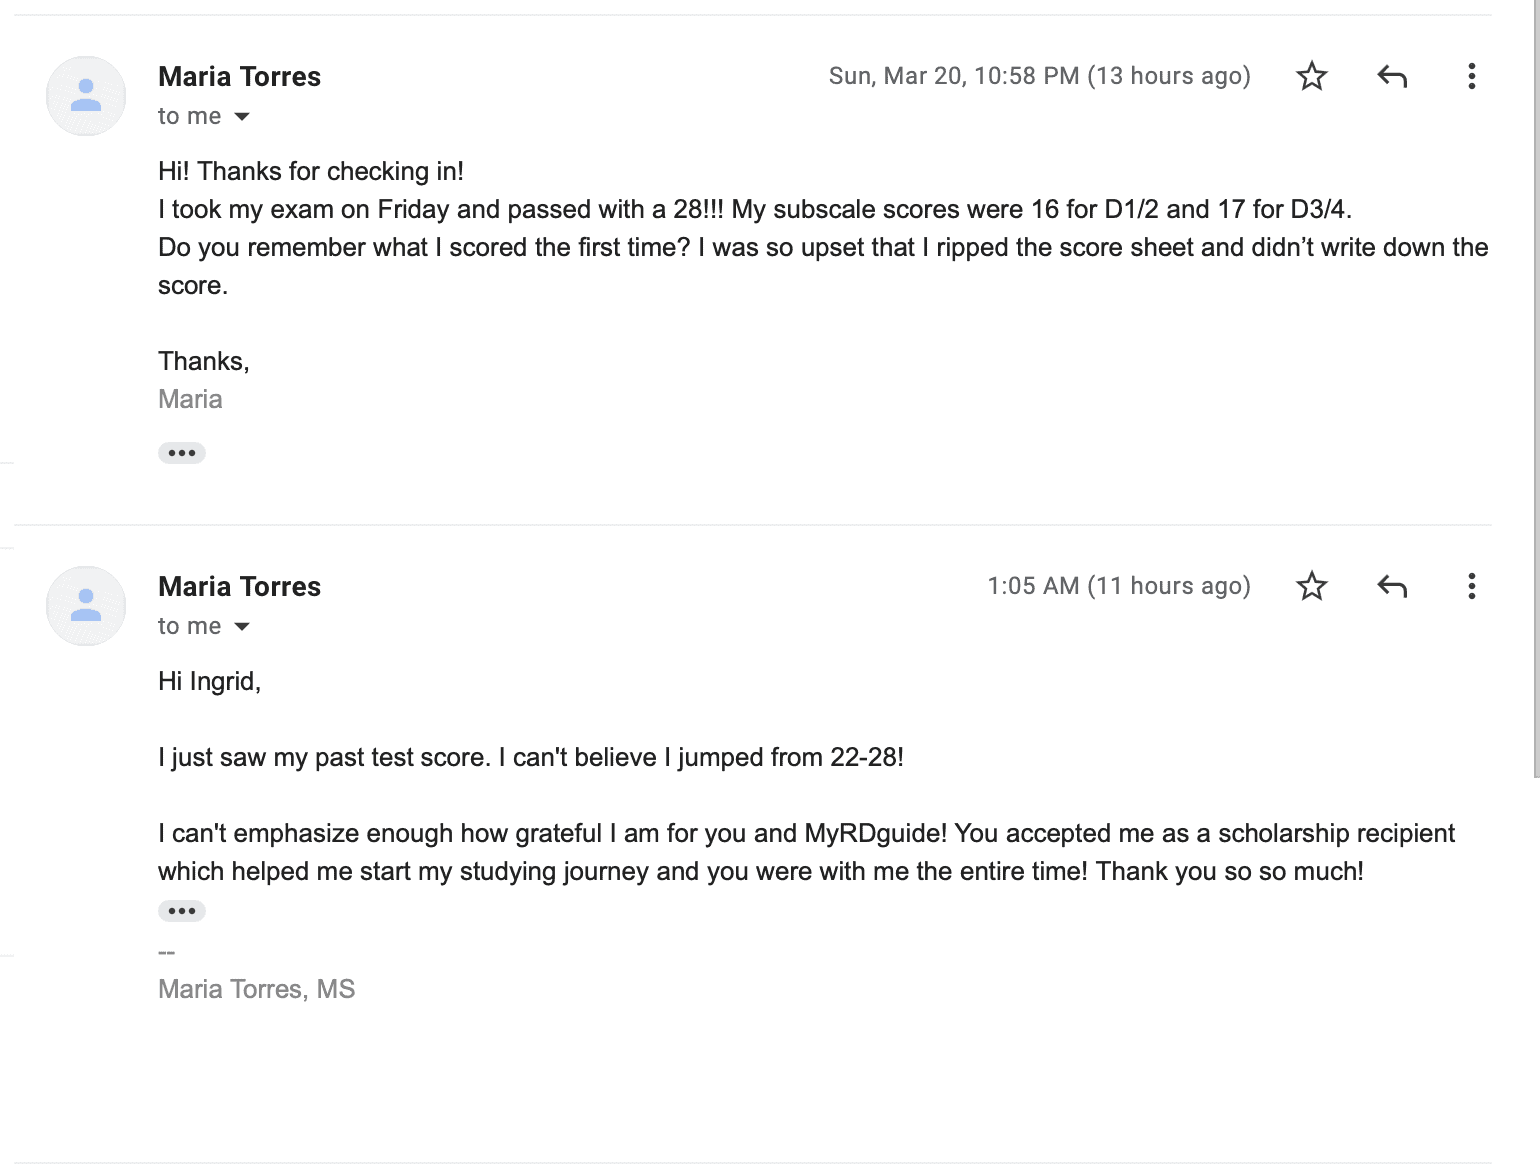Click the sender avatar on the 1:05 AM message
Image resolution: width=1540 pixels, height=1172 pixels.
86,606
